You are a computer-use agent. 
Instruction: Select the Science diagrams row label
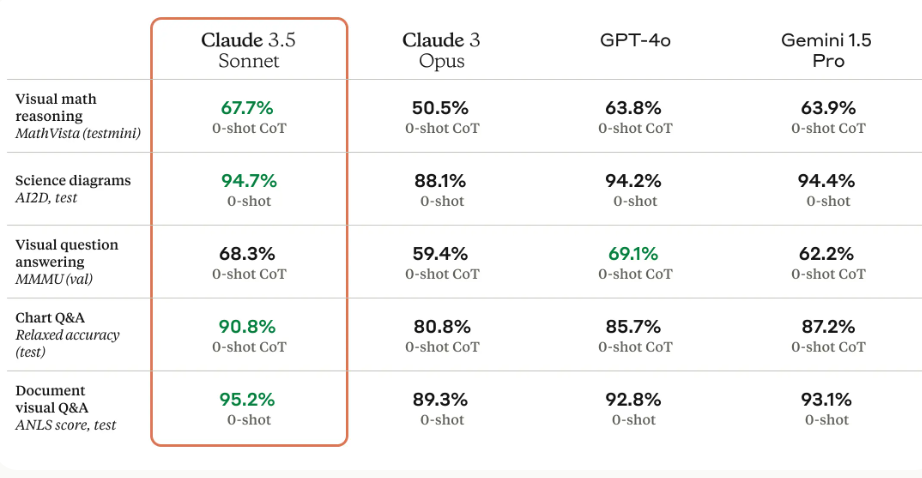(72, 181)
